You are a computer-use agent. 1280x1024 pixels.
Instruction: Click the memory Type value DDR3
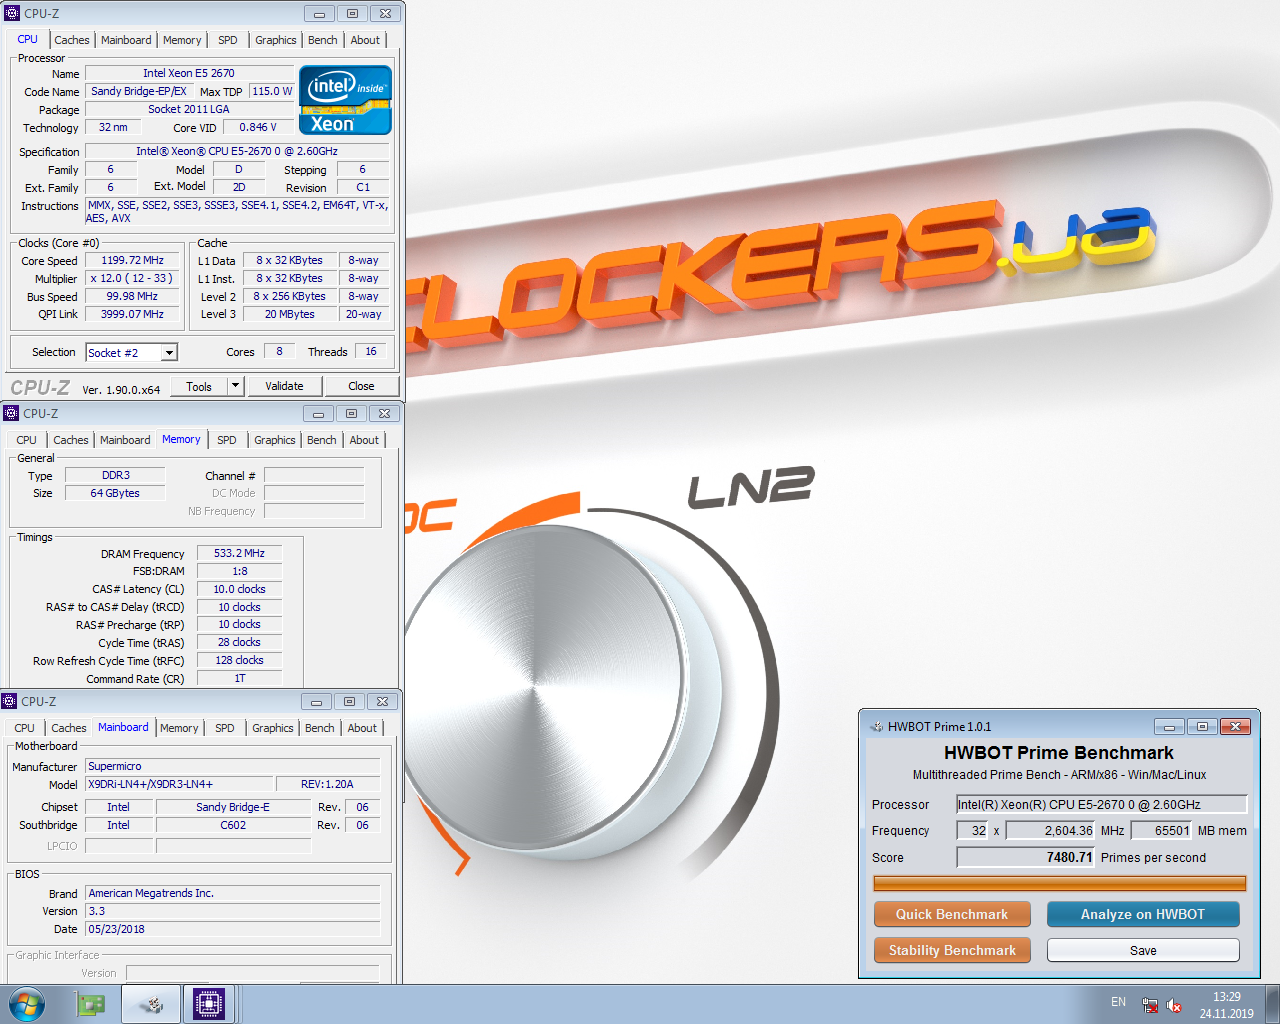tap(115, 475)
